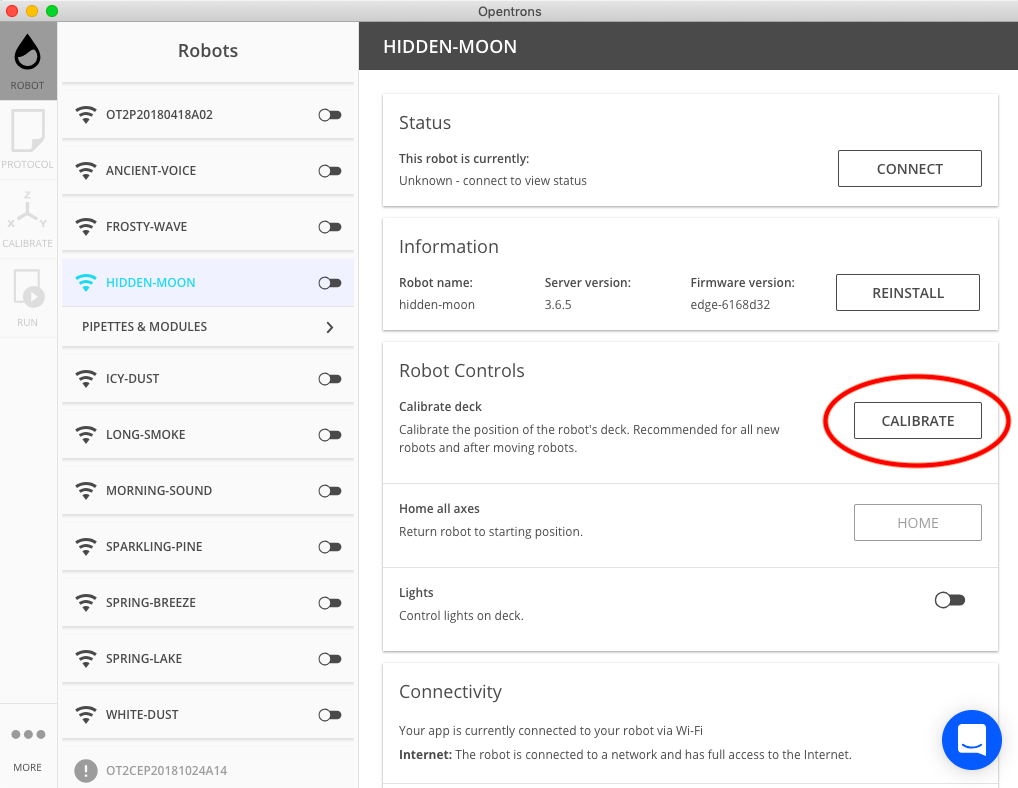Toggle connection for HIDDEN-MOON

click(x=330, y=282)
